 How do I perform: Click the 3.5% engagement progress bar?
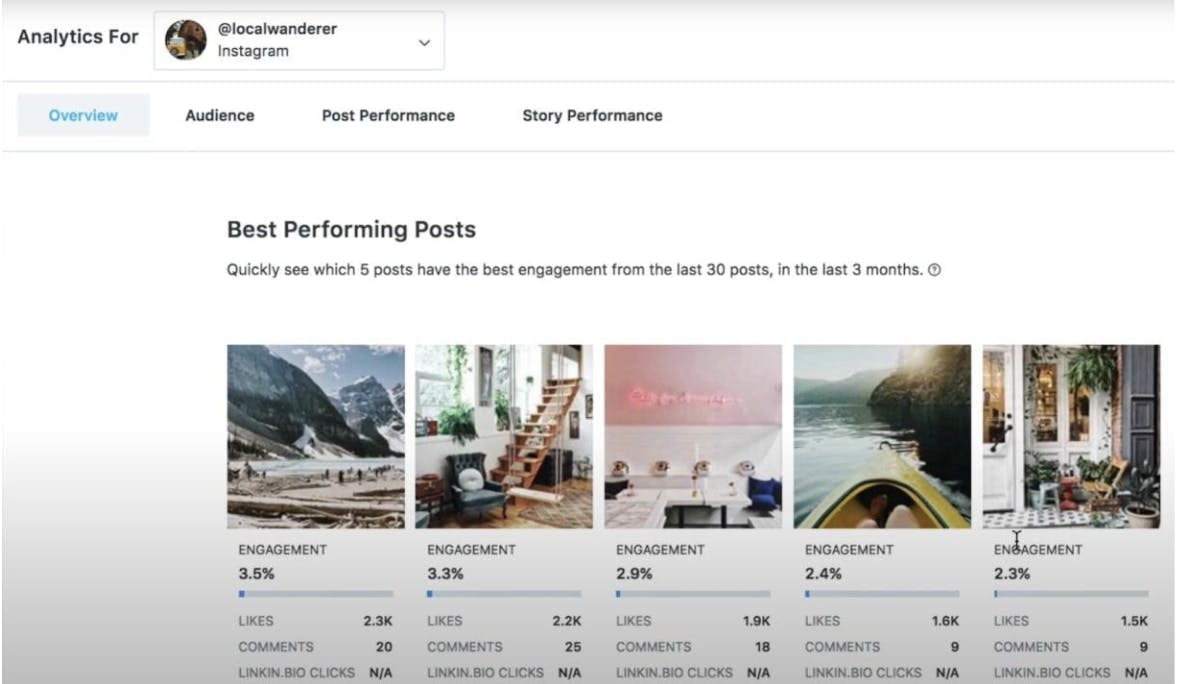[316, 594]
